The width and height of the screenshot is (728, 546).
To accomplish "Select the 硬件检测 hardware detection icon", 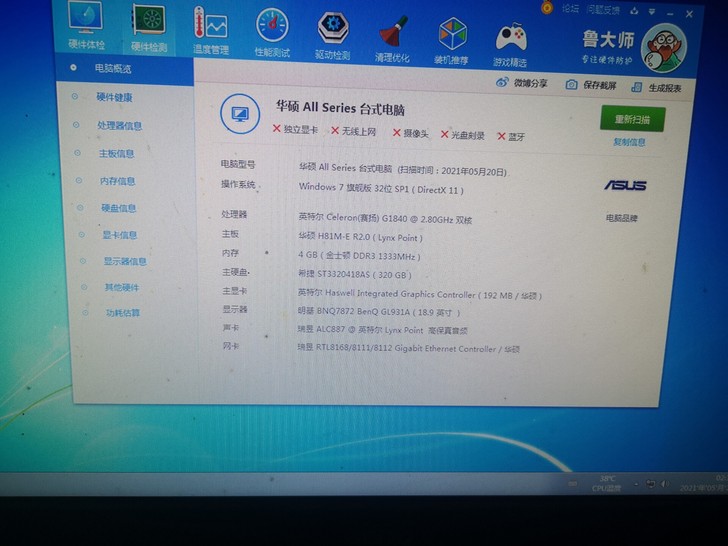I will click(x=149, y=28).
